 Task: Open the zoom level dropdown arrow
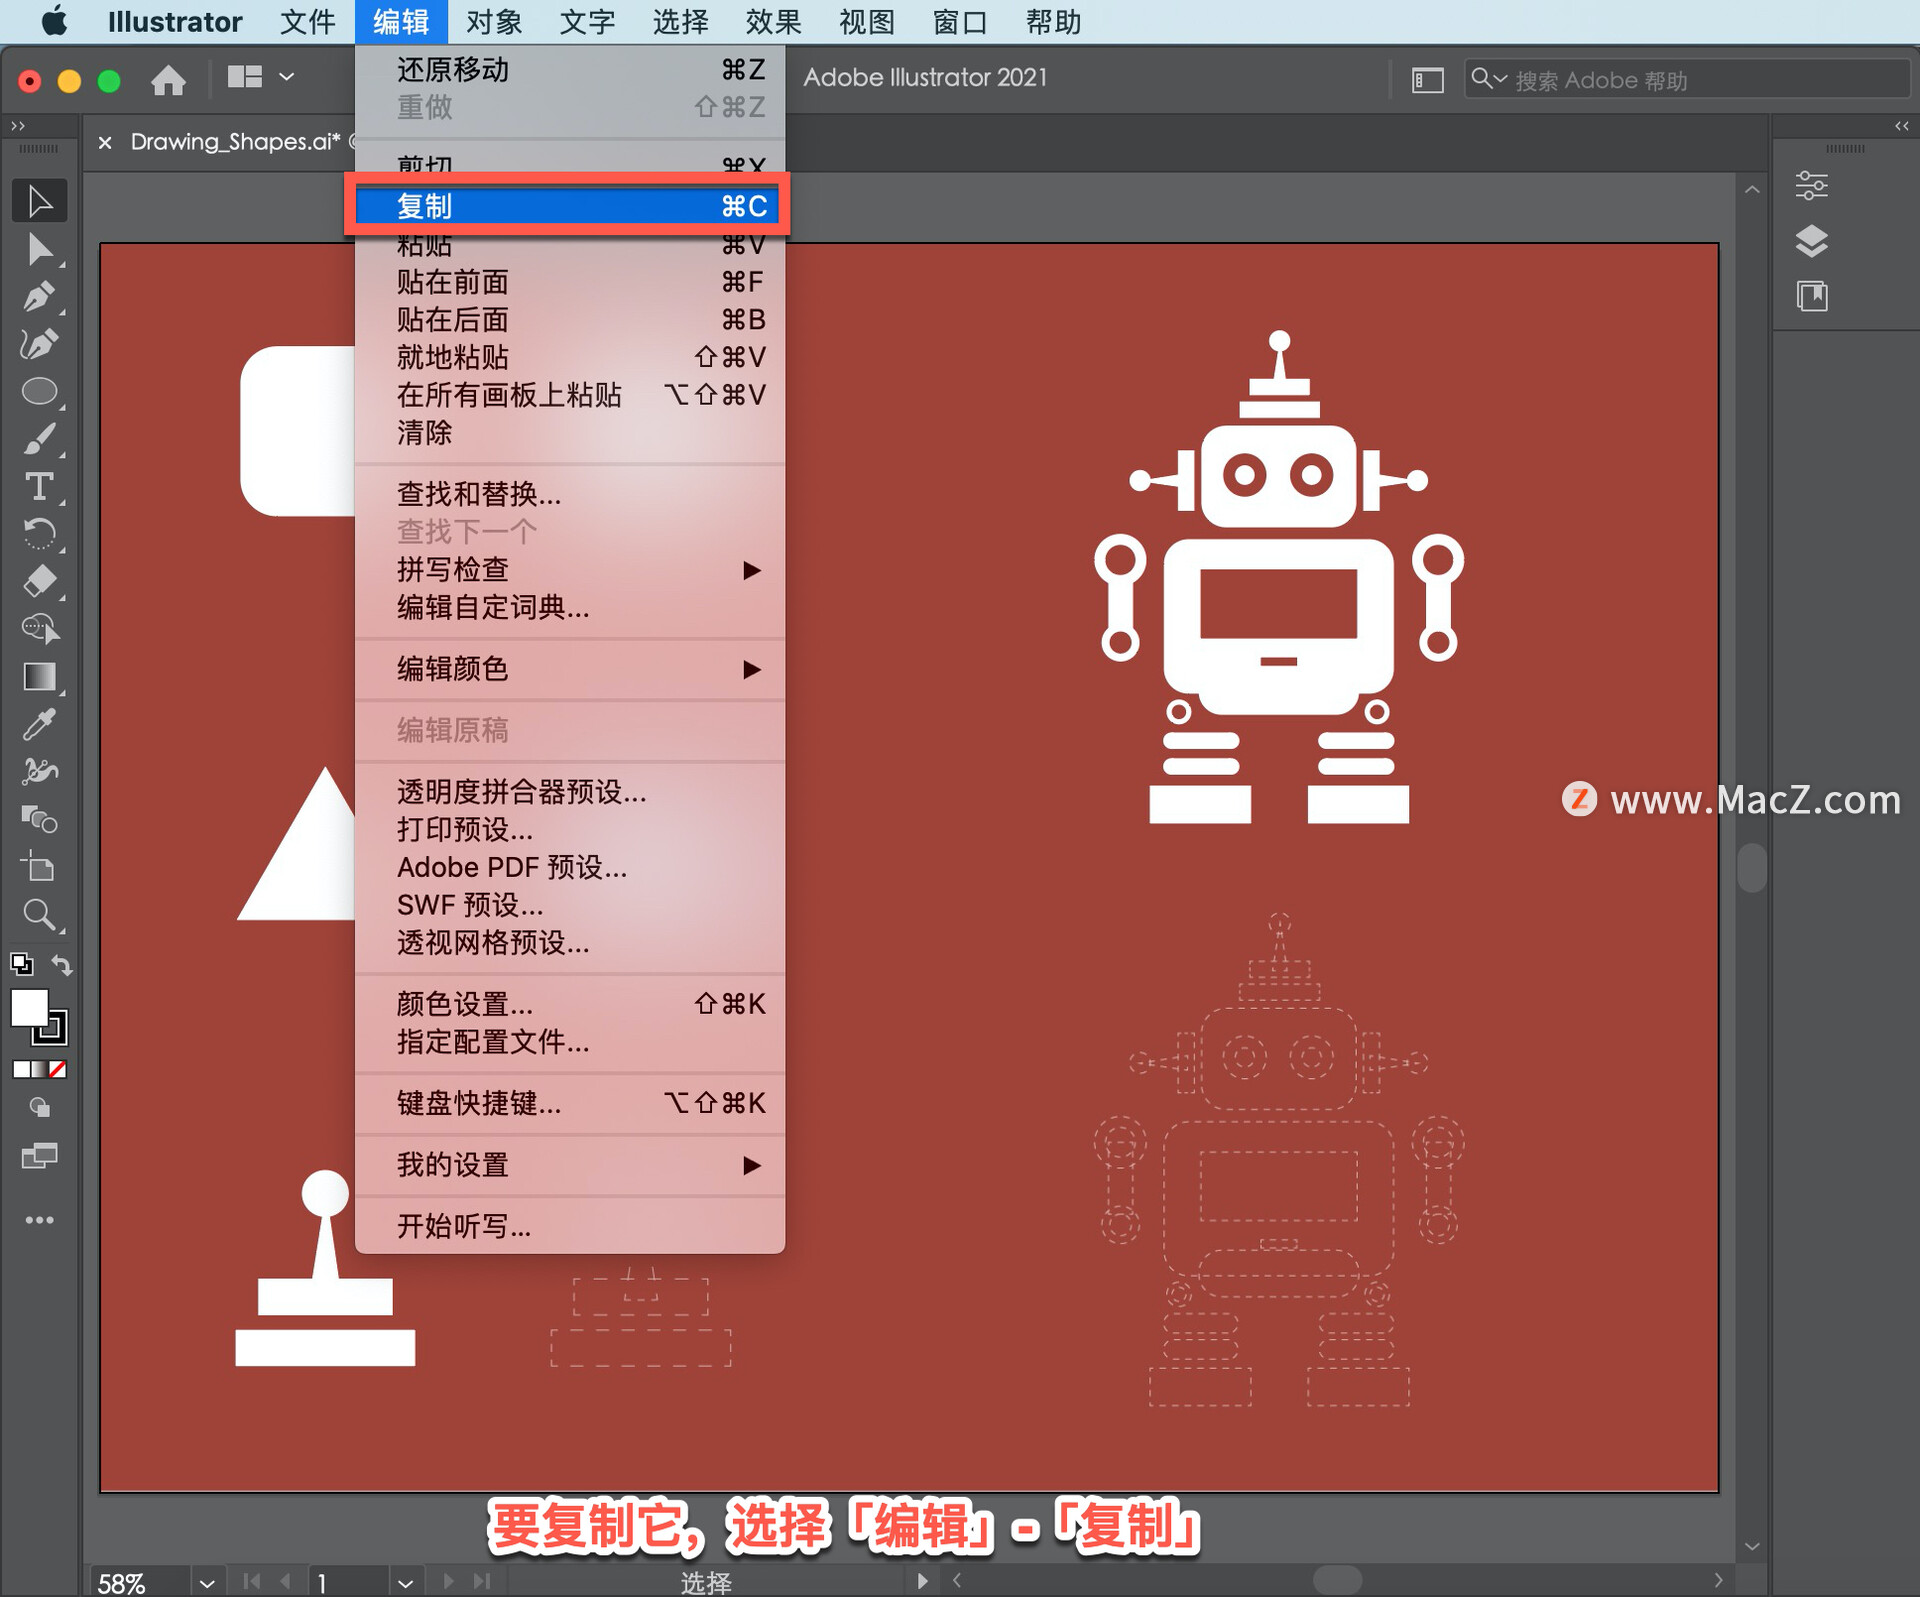pyautogui.click(x=207, y=1583)
